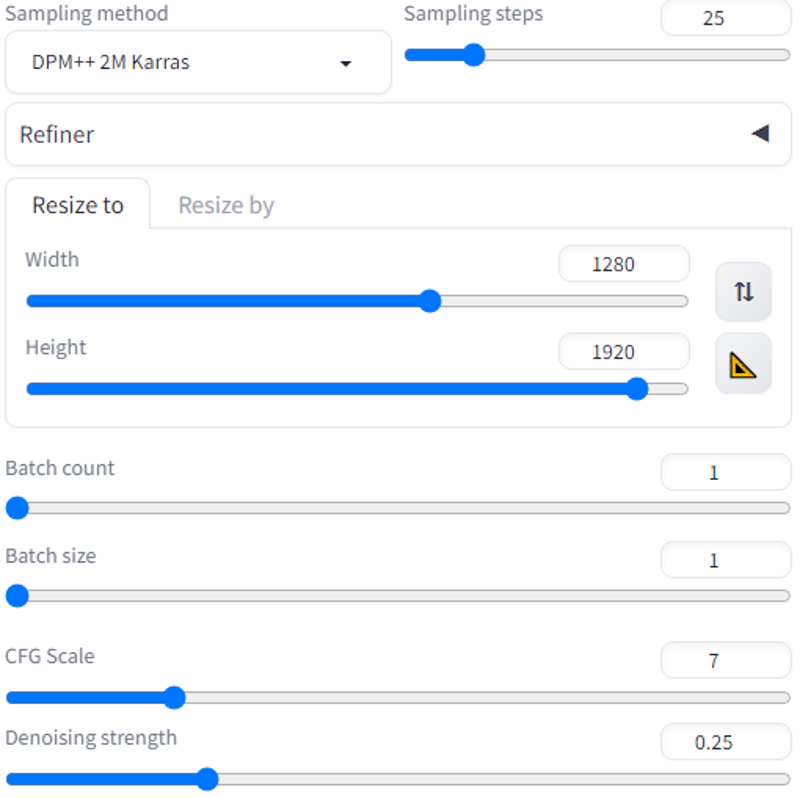Switch to the Resize by tab
Screen dimensions: 800x798
226,205
